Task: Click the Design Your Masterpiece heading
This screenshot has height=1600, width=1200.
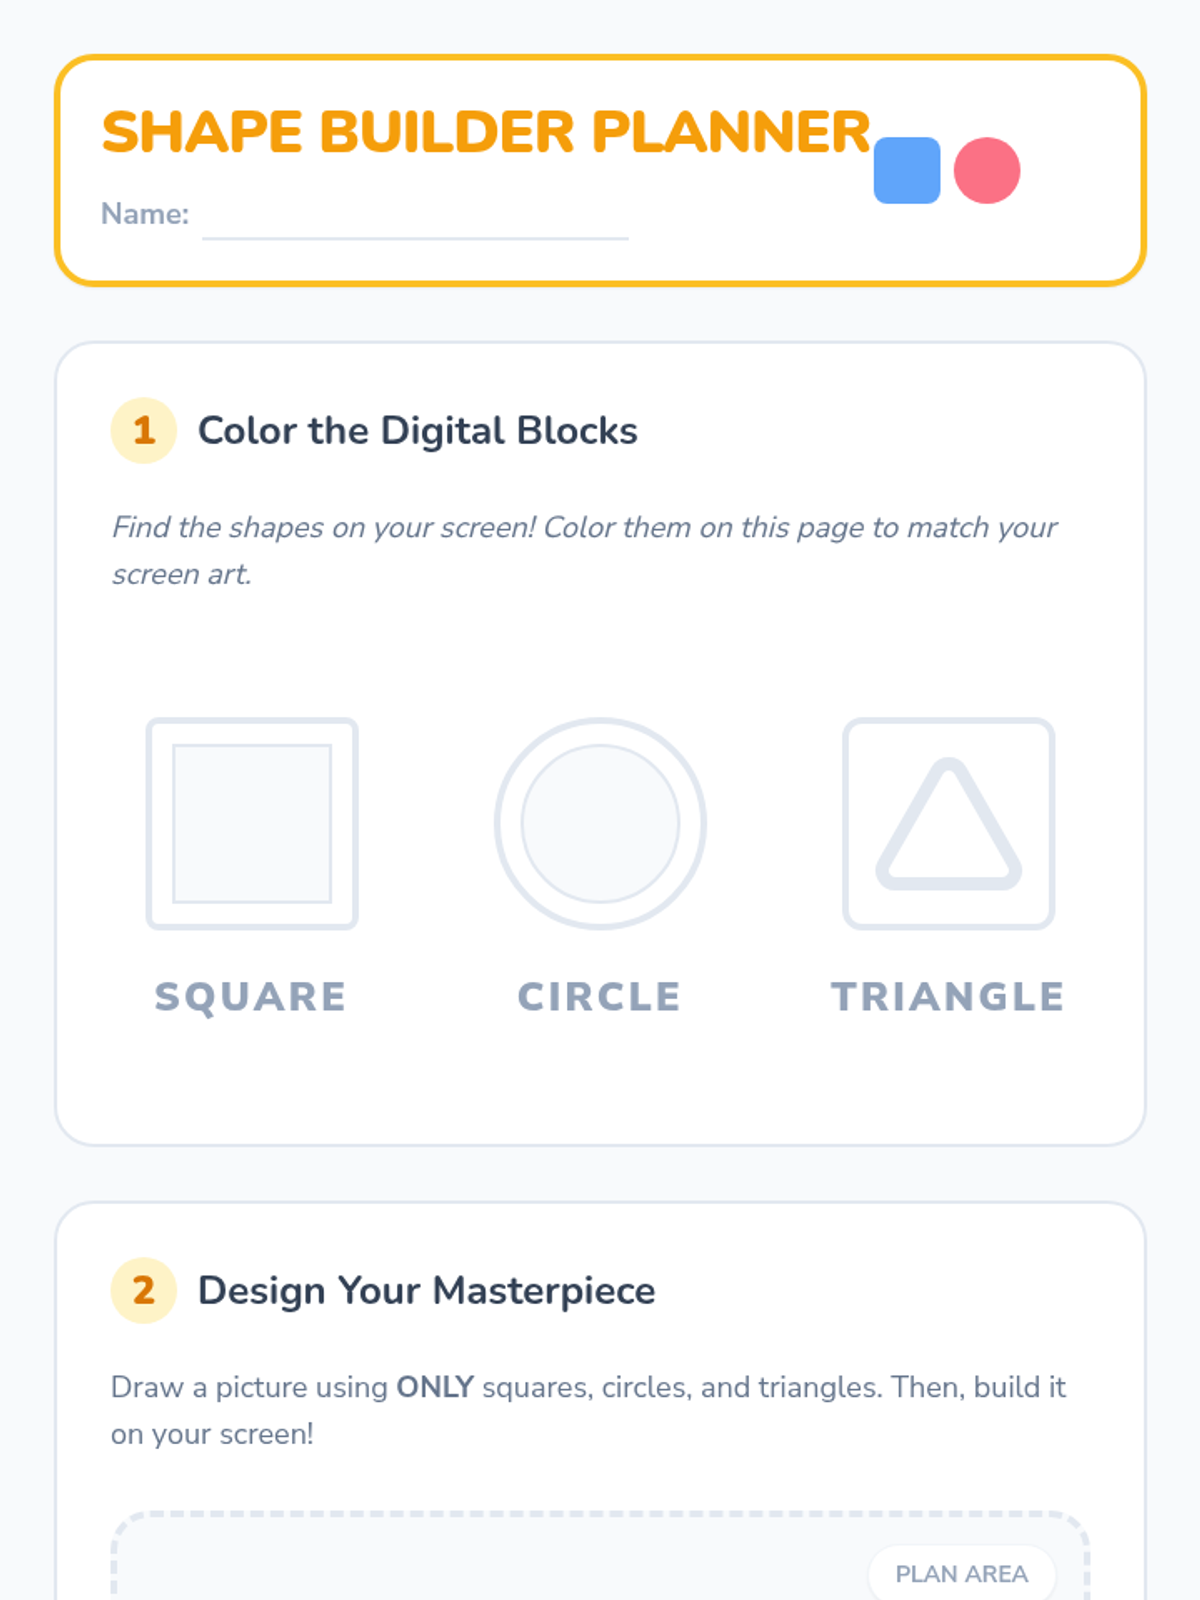Action: point(426,1290)
